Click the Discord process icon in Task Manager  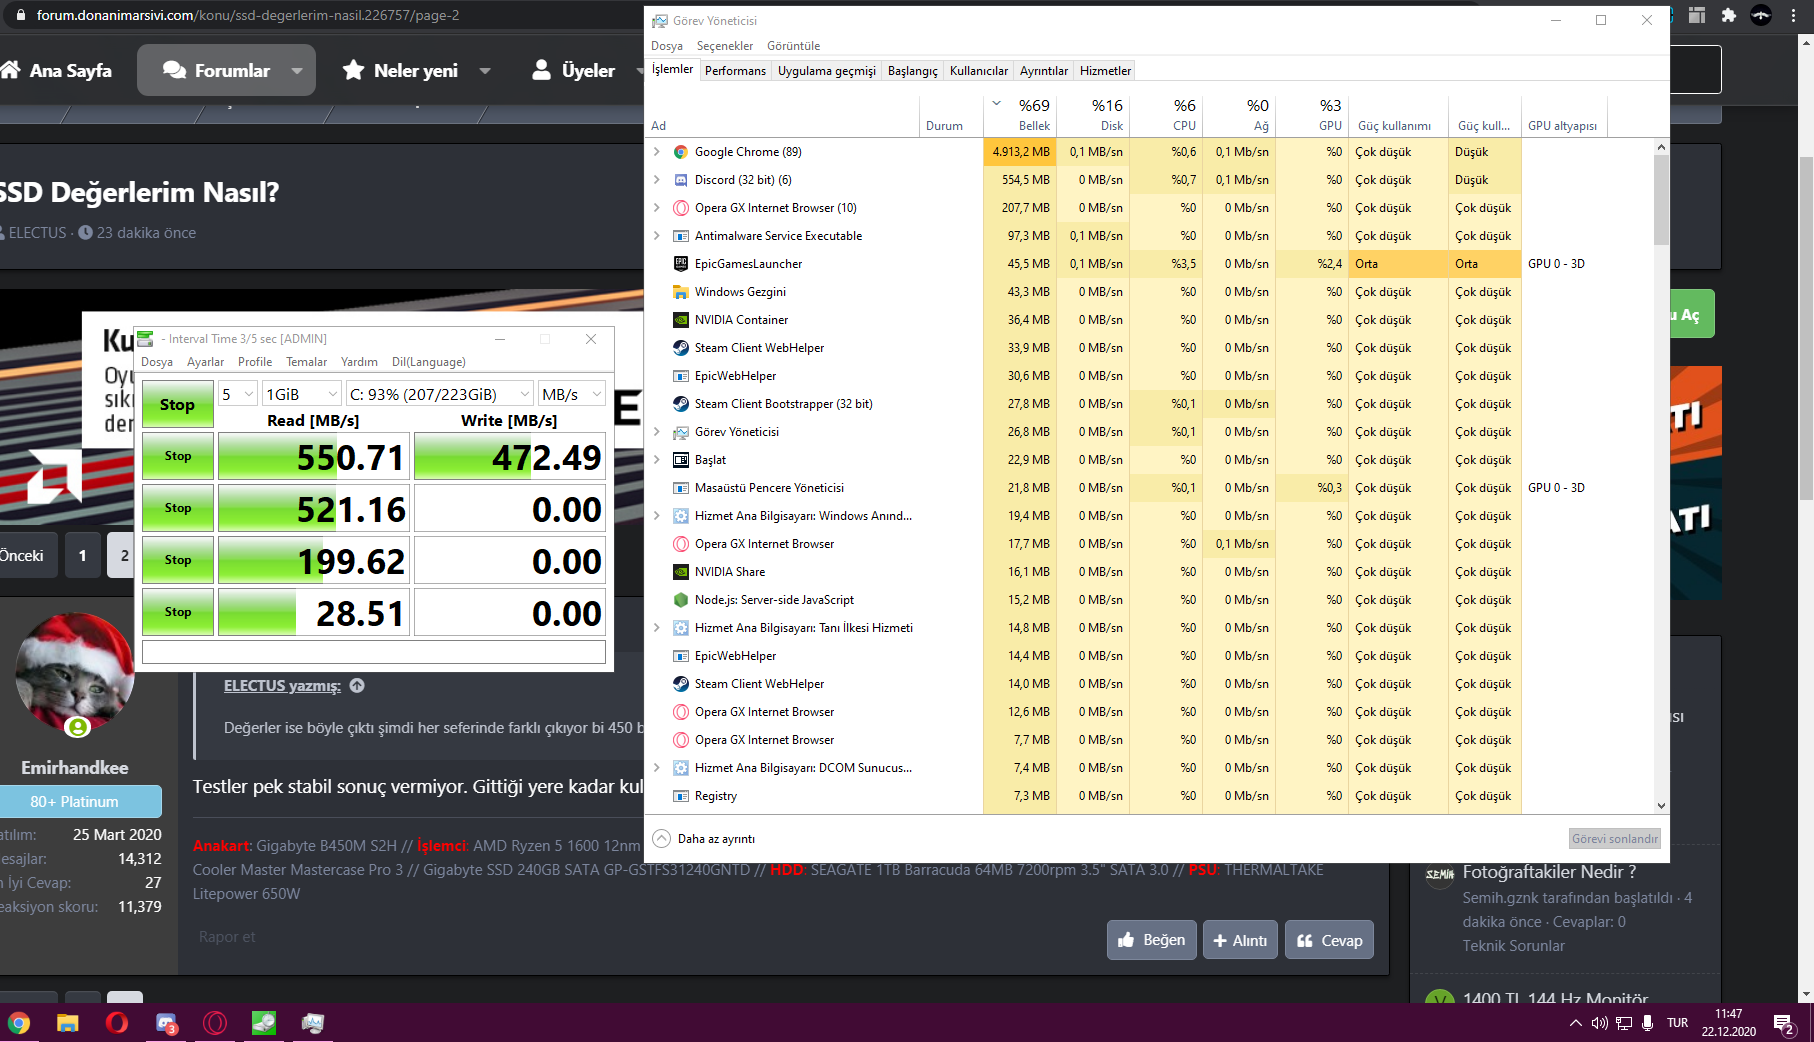[680, 180]
